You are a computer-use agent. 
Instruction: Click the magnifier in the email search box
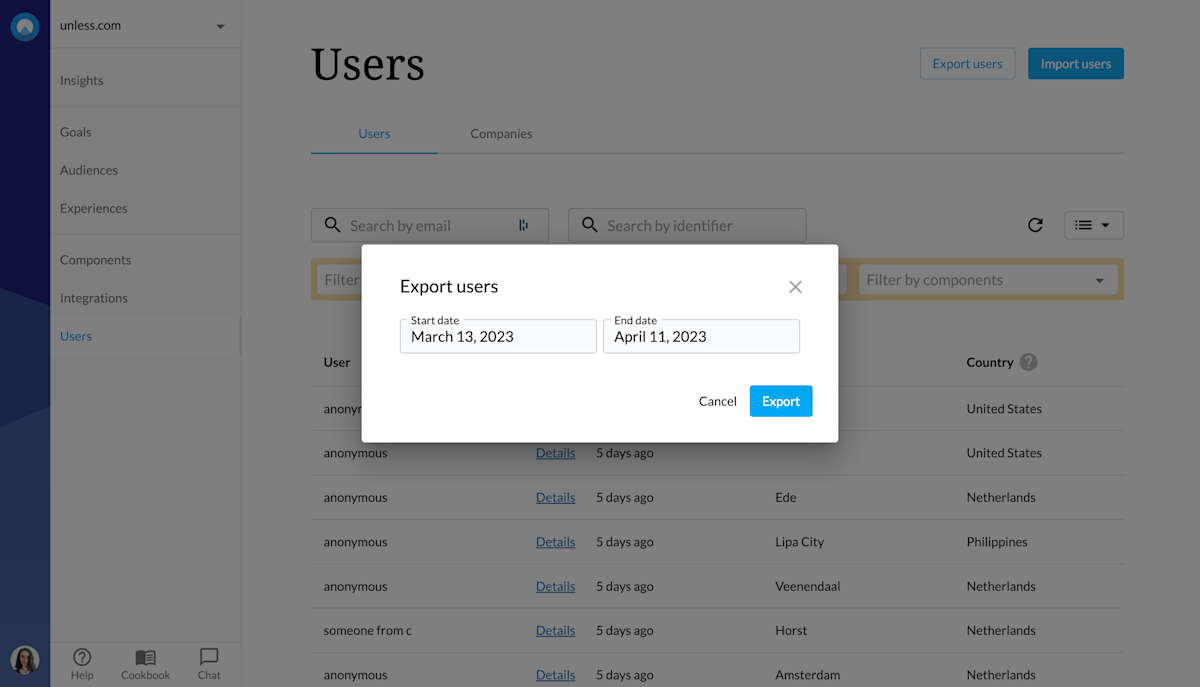point(332,225)
